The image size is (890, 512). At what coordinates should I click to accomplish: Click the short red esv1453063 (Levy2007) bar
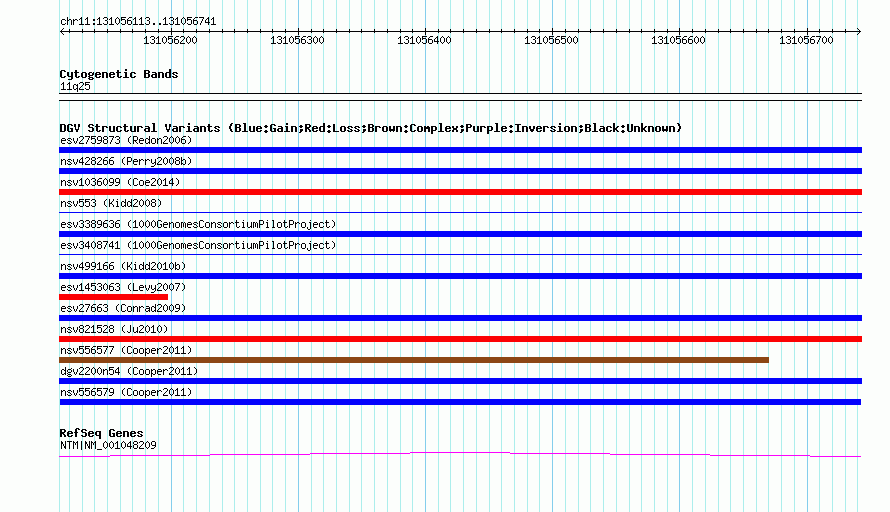pyautogui.click(x=114, y=297)
